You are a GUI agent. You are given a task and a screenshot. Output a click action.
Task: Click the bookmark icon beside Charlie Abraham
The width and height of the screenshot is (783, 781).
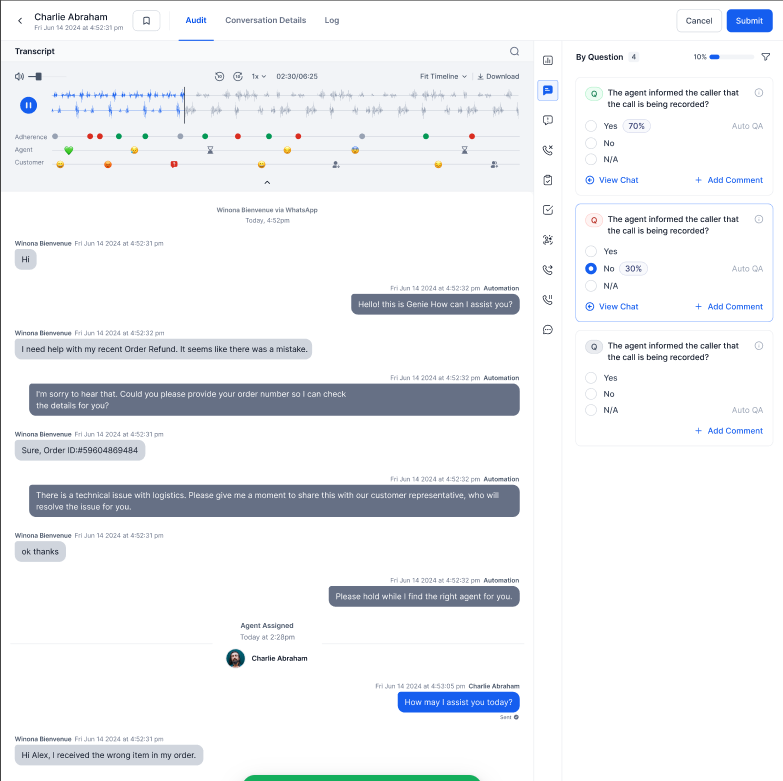(146, 21)
